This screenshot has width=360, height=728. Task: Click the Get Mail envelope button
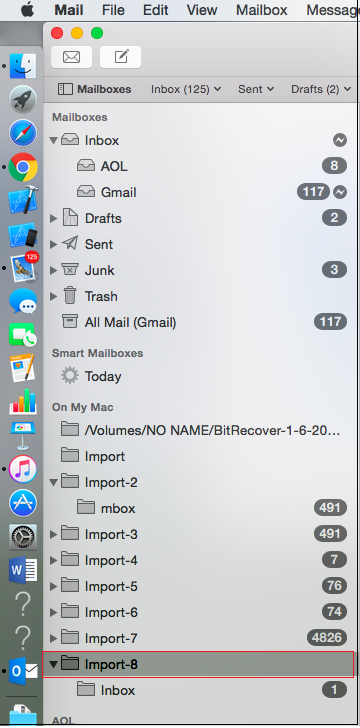71,57
